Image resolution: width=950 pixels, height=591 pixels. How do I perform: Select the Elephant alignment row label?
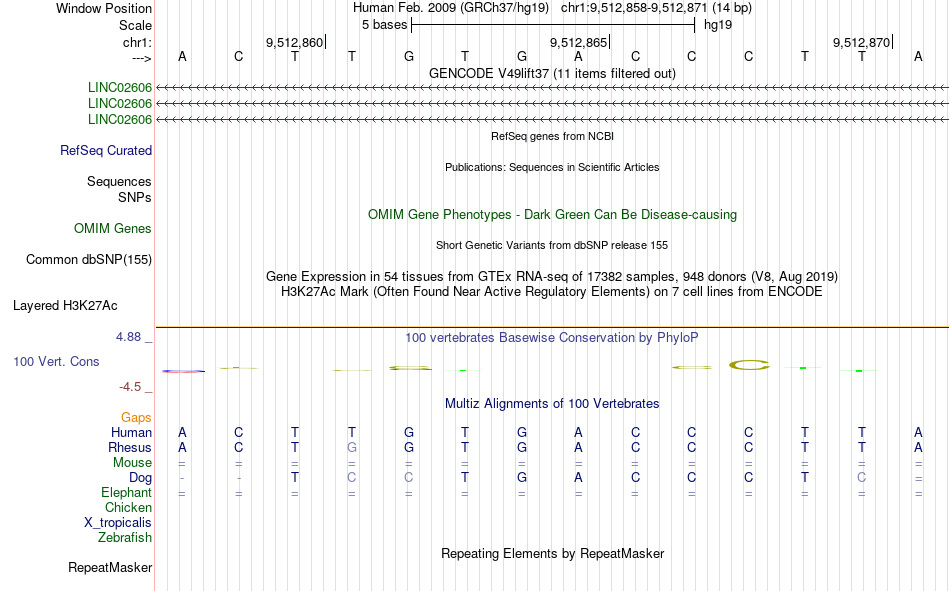click(126, 492)
